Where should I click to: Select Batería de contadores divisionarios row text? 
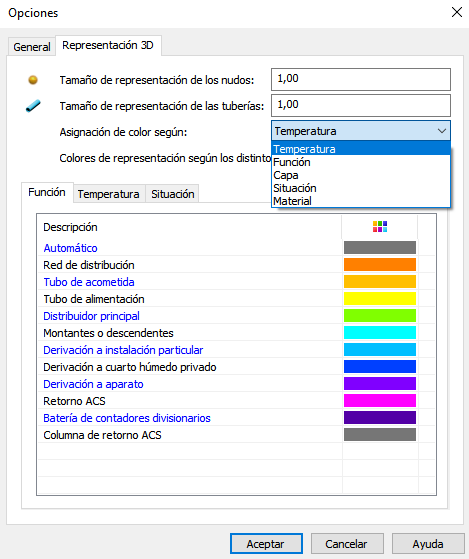click(127, 418)
